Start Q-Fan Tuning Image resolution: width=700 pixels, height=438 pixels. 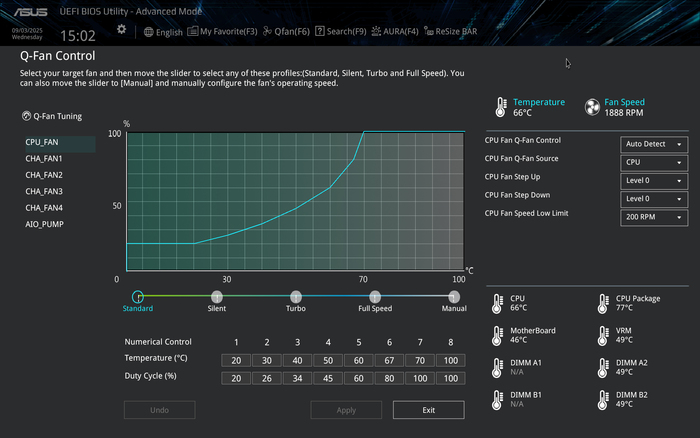tap(52, 116)
